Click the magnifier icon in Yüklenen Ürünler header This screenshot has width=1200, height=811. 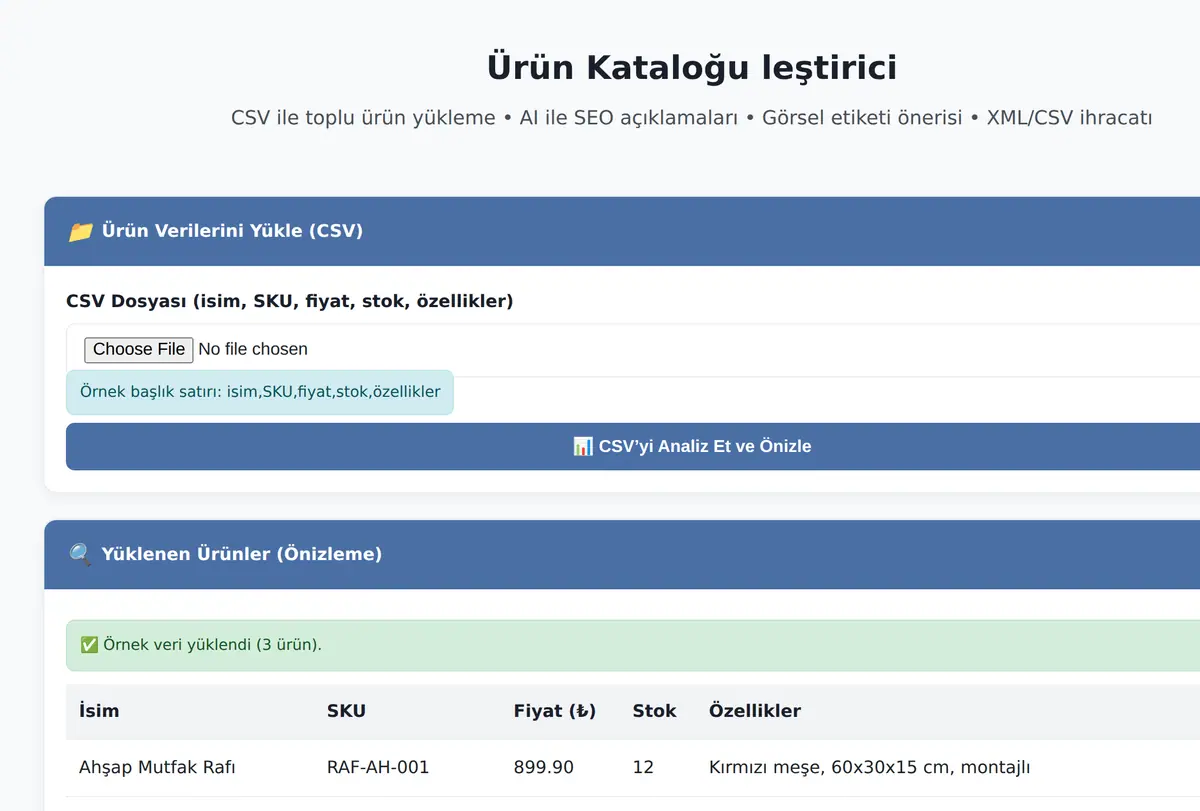click(x=80, y=554)
